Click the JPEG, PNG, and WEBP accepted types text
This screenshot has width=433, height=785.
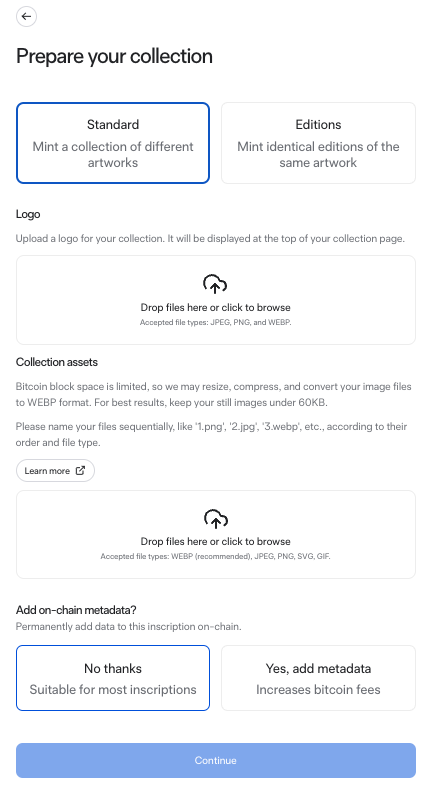(x=215, y=322)
